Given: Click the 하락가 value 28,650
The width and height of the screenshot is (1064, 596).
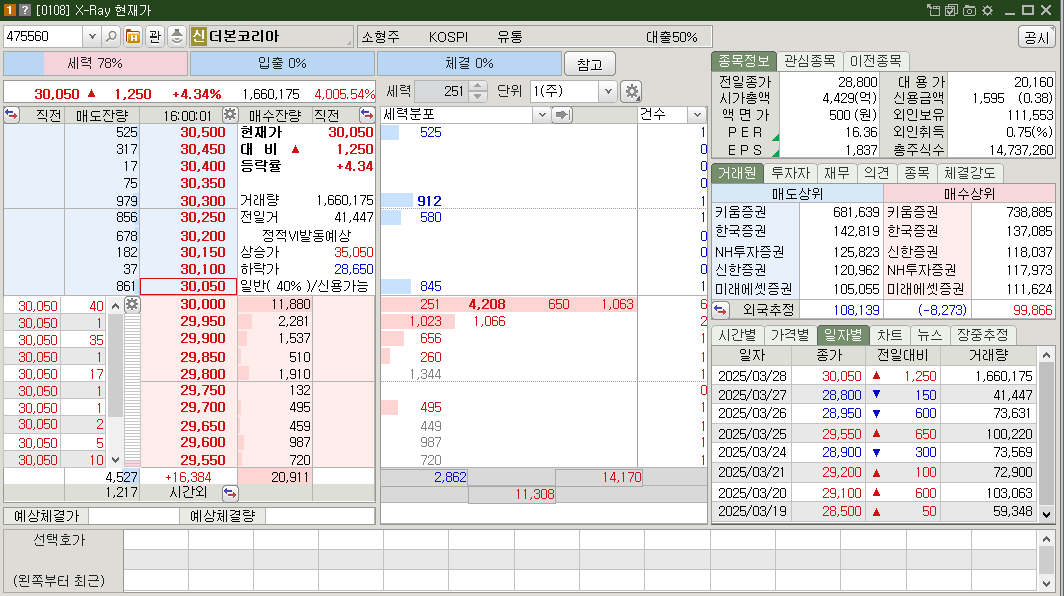Looking at the screenshot, I should [354, 269].
